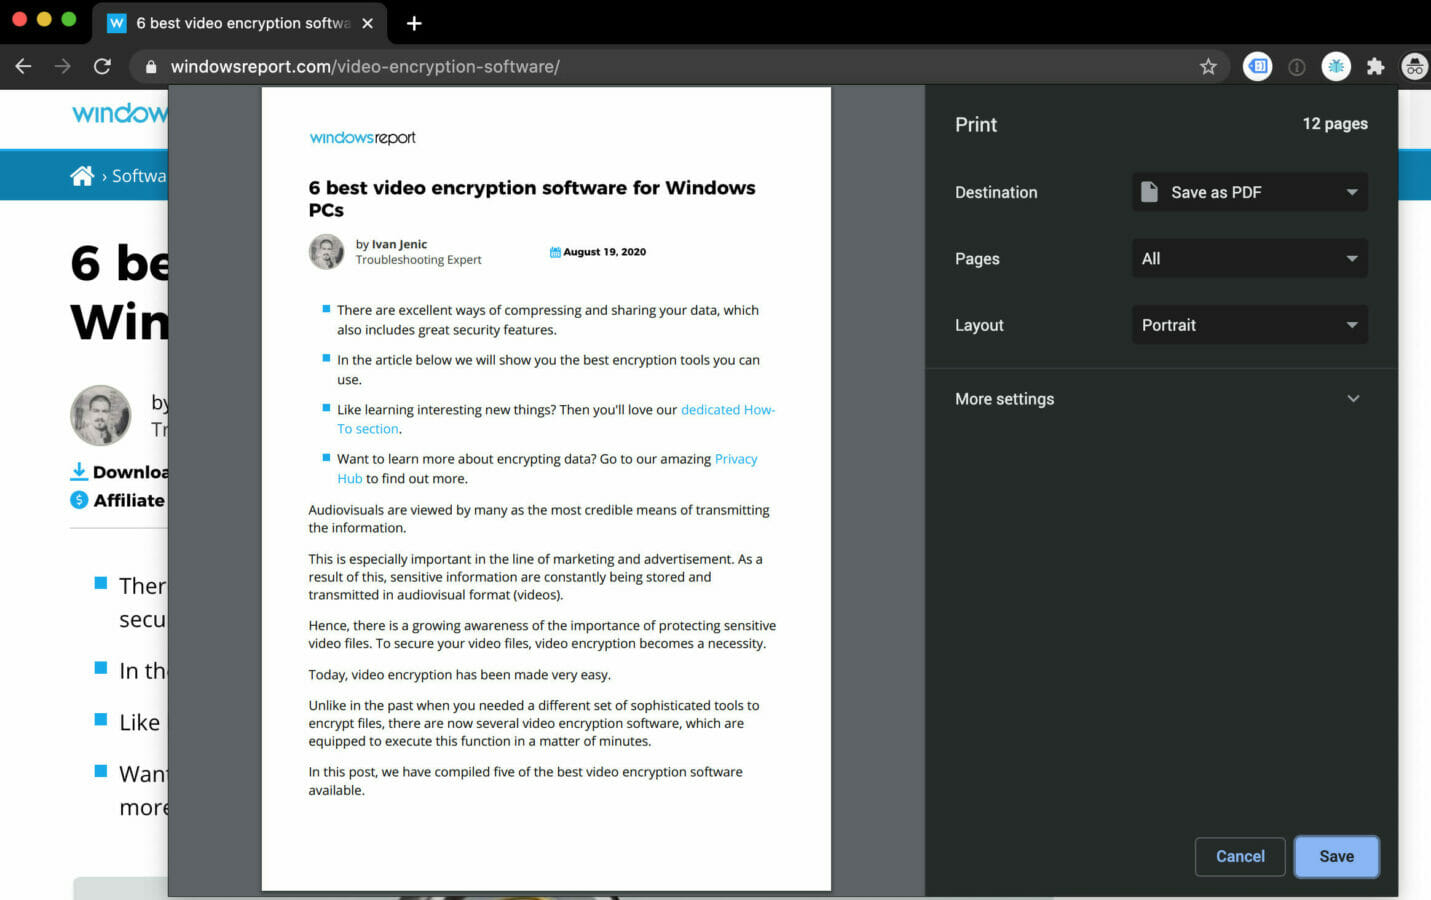Reload the page with the refresh icon
This screenshot has width=1431, height=900.
tap(102, 66)
